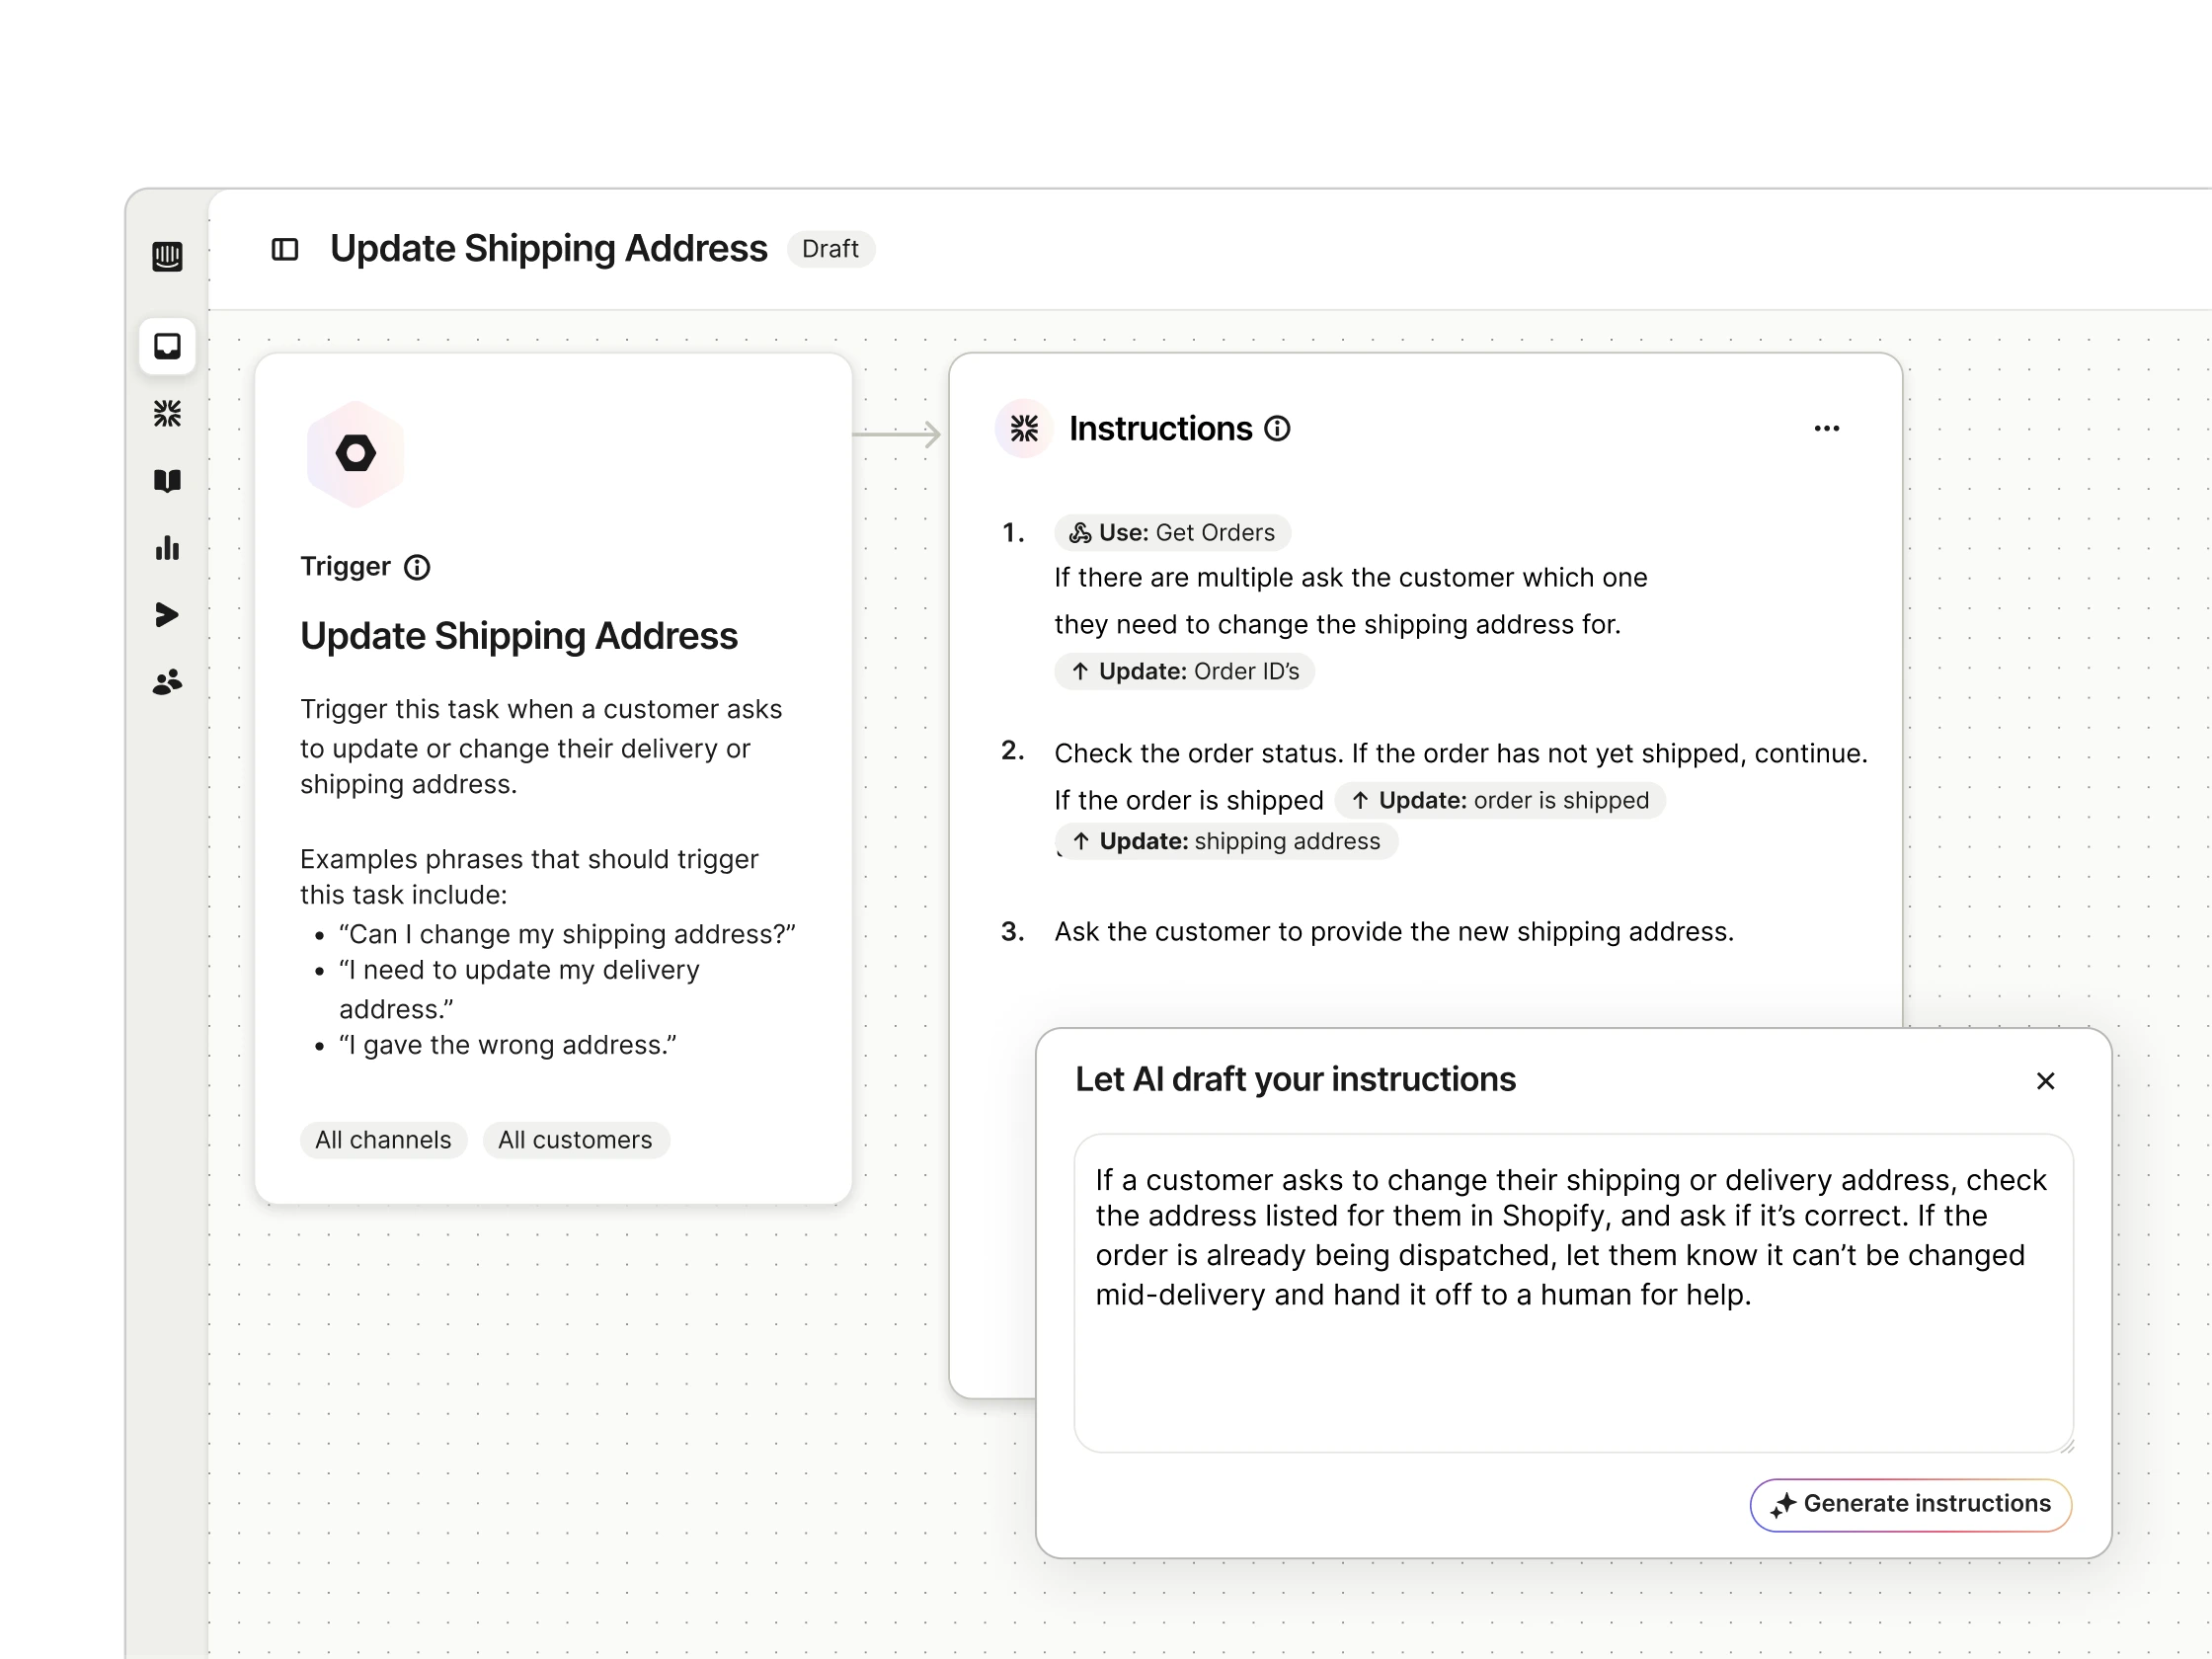Open the Contacts people icon in the sidebar
Viewport: 2212px width, 1659px height.
click(168, 681)
